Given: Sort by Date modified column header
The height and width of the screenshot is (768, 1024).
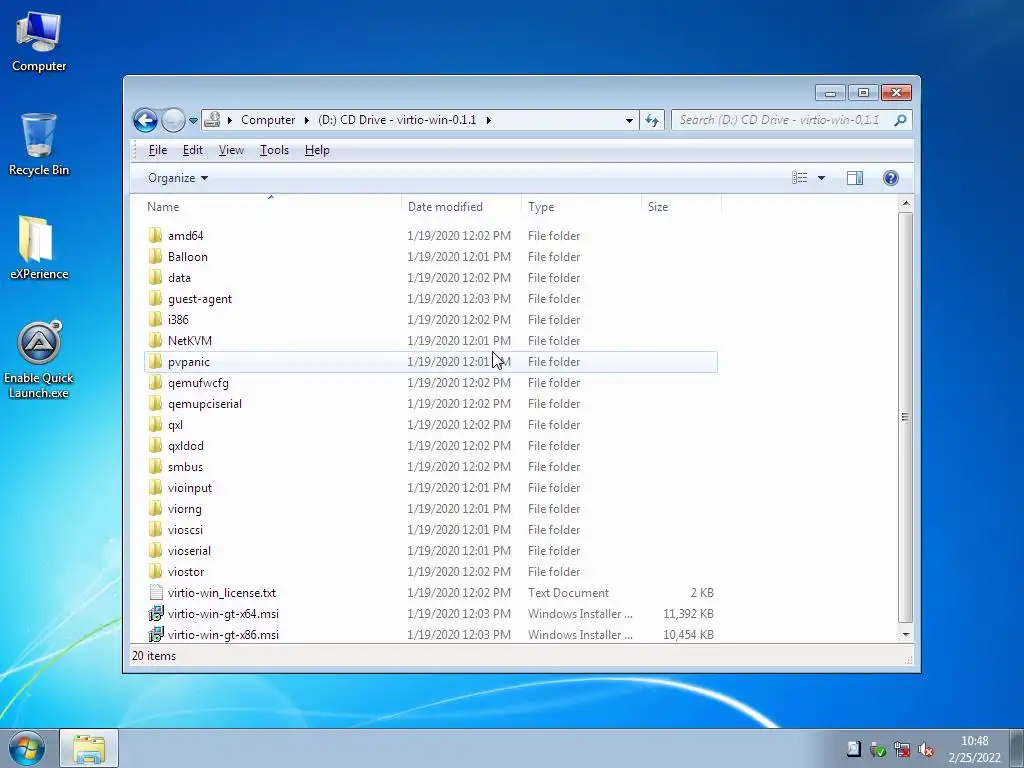Looking at the screenshot, I should (x=461, y=206).
